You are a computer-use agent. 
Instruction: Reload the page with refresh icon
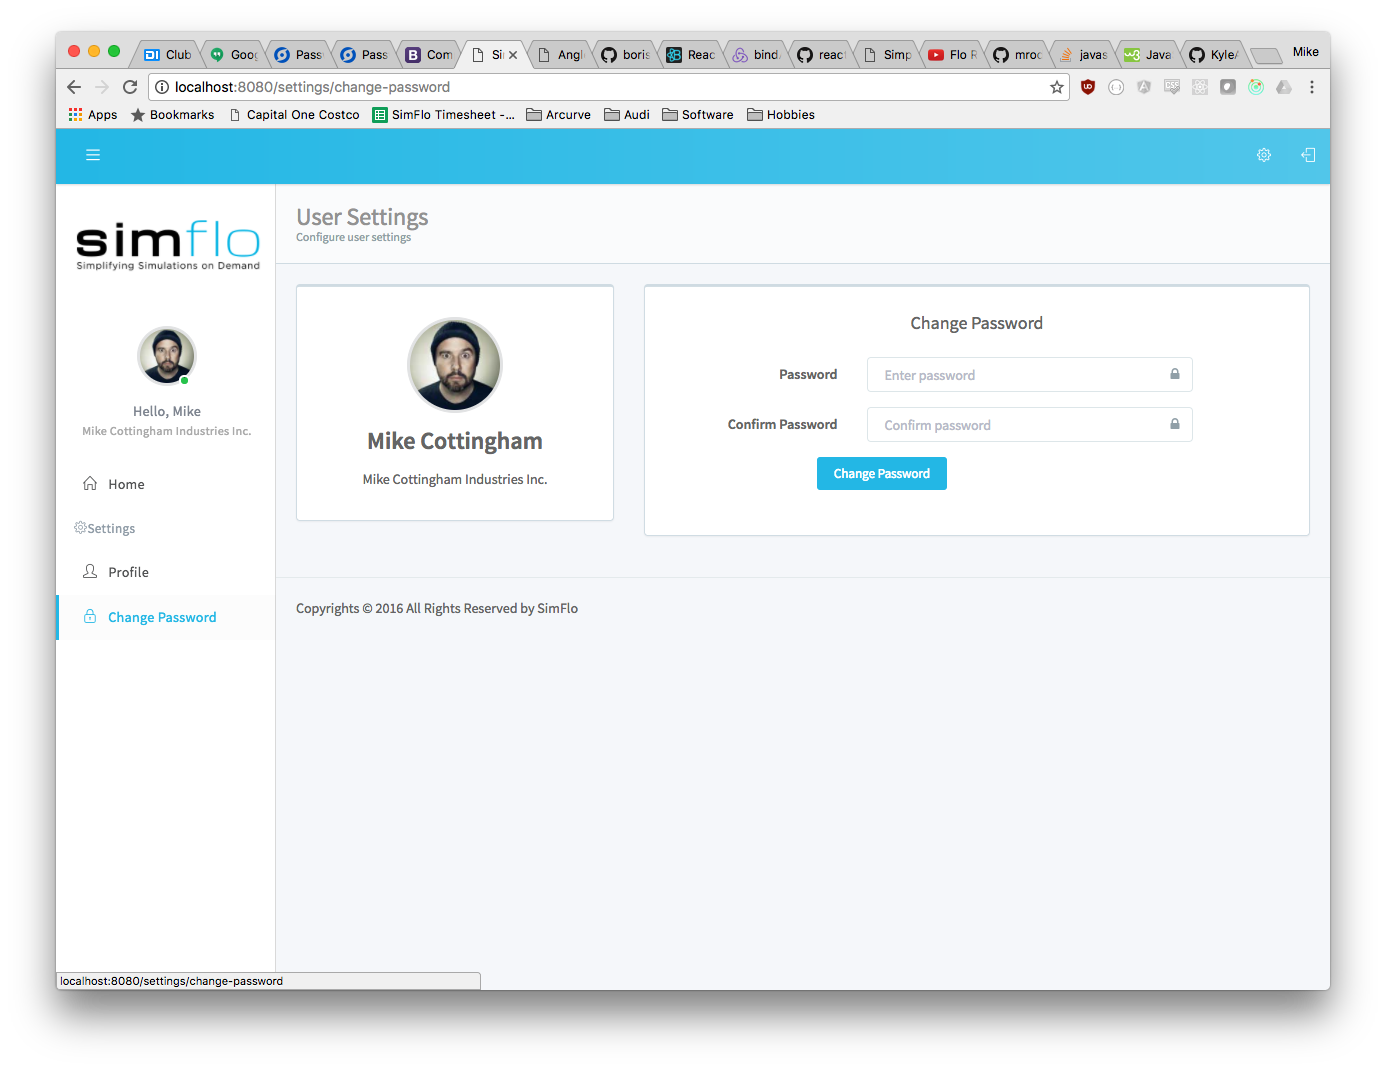click(130, 87)
